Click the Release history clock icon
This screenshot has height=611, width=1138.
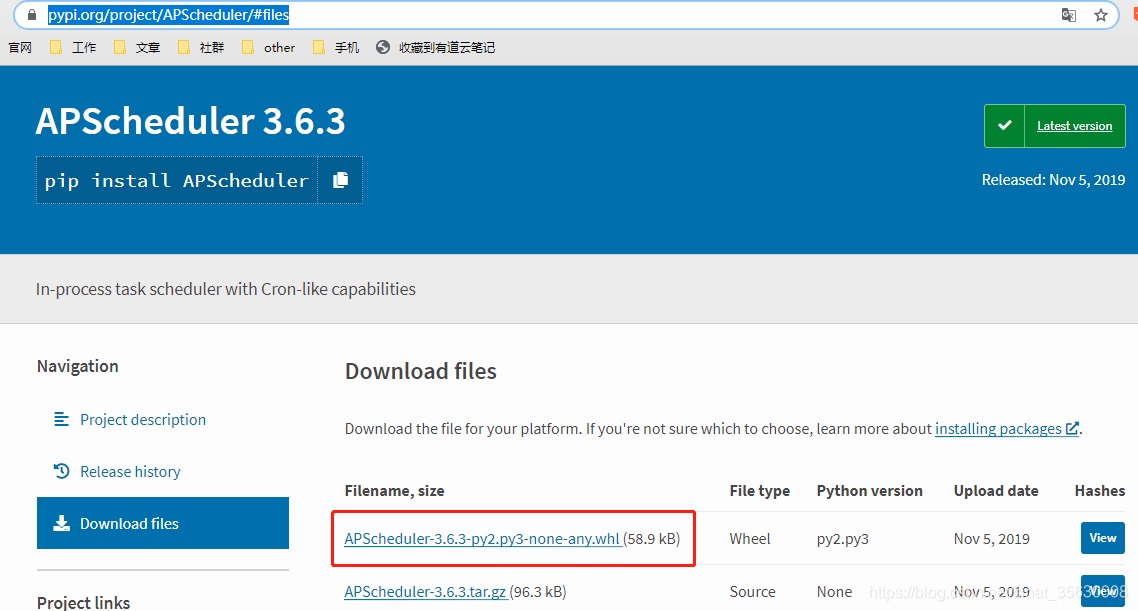click(x=62, y=471)
